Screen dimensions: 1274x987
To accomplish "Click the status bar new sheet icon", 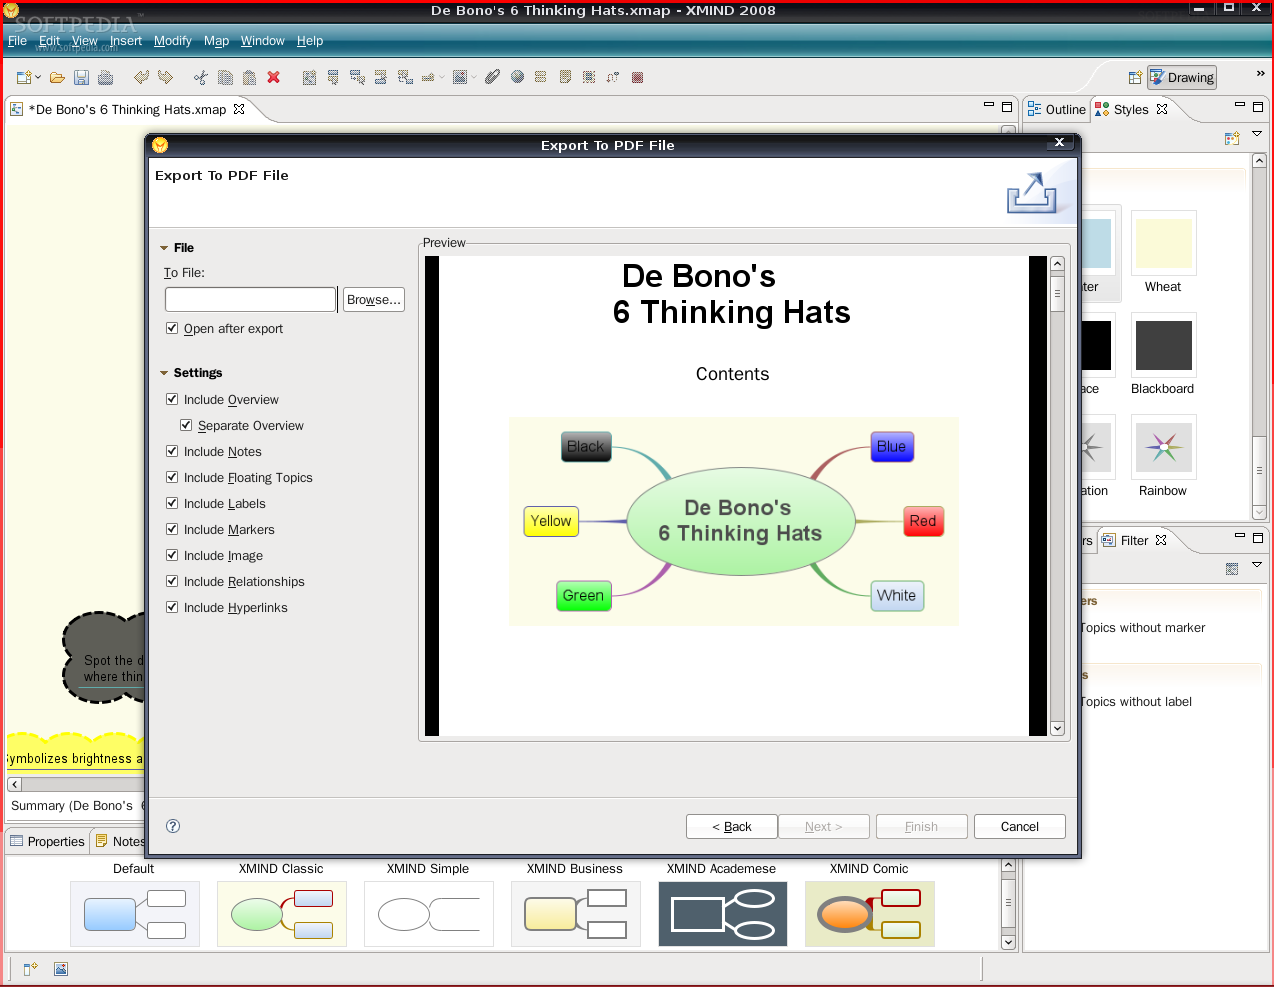I will [x=30, y=969].
